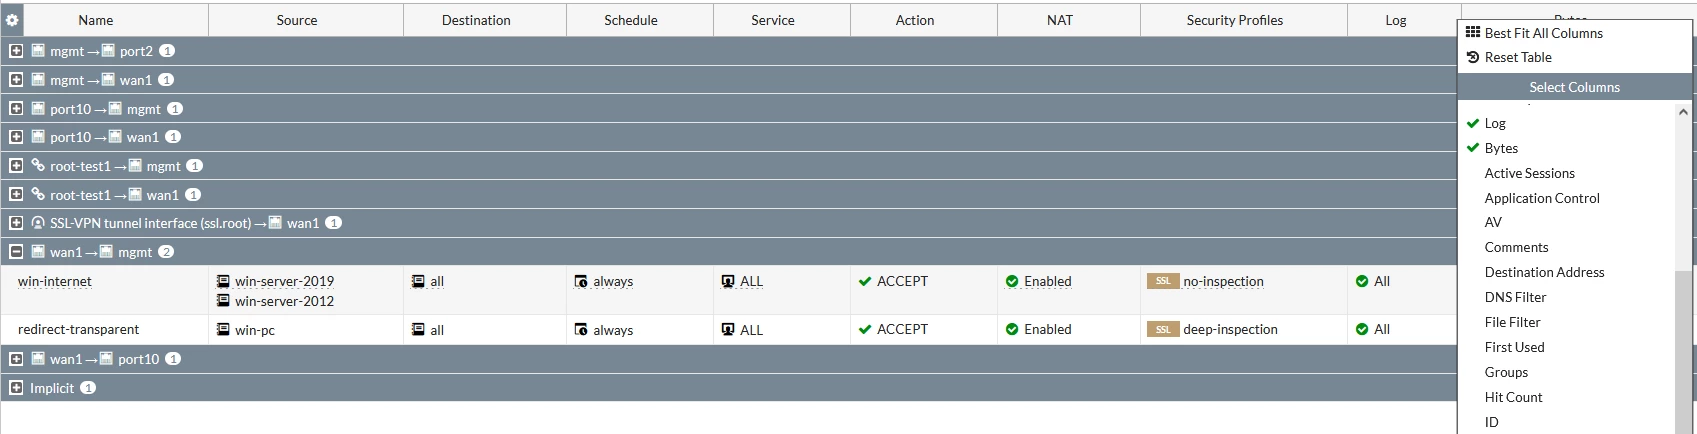Select the win-internet policy name
Screen dimensions: 1697x434
pyautogui.click(x=55, y=281)
